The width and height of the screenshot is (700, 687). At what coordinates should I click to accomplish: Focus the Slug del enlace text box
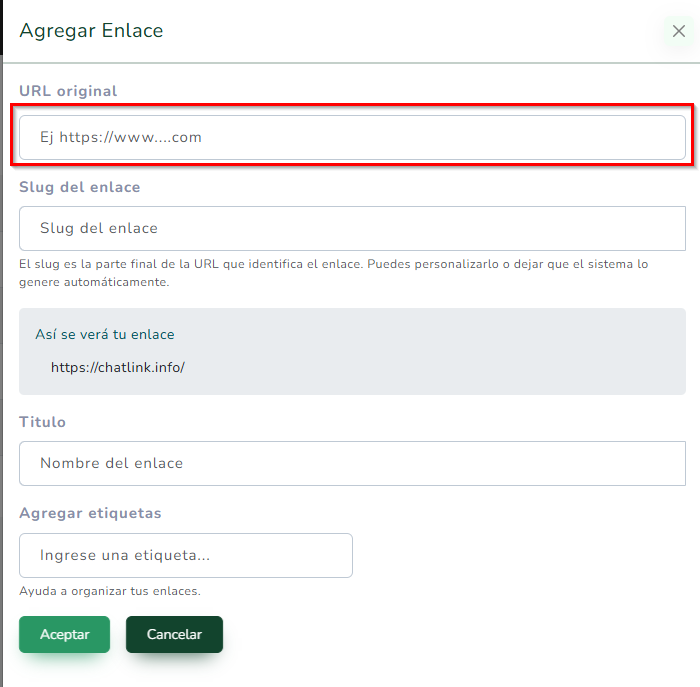click(352, 228)
